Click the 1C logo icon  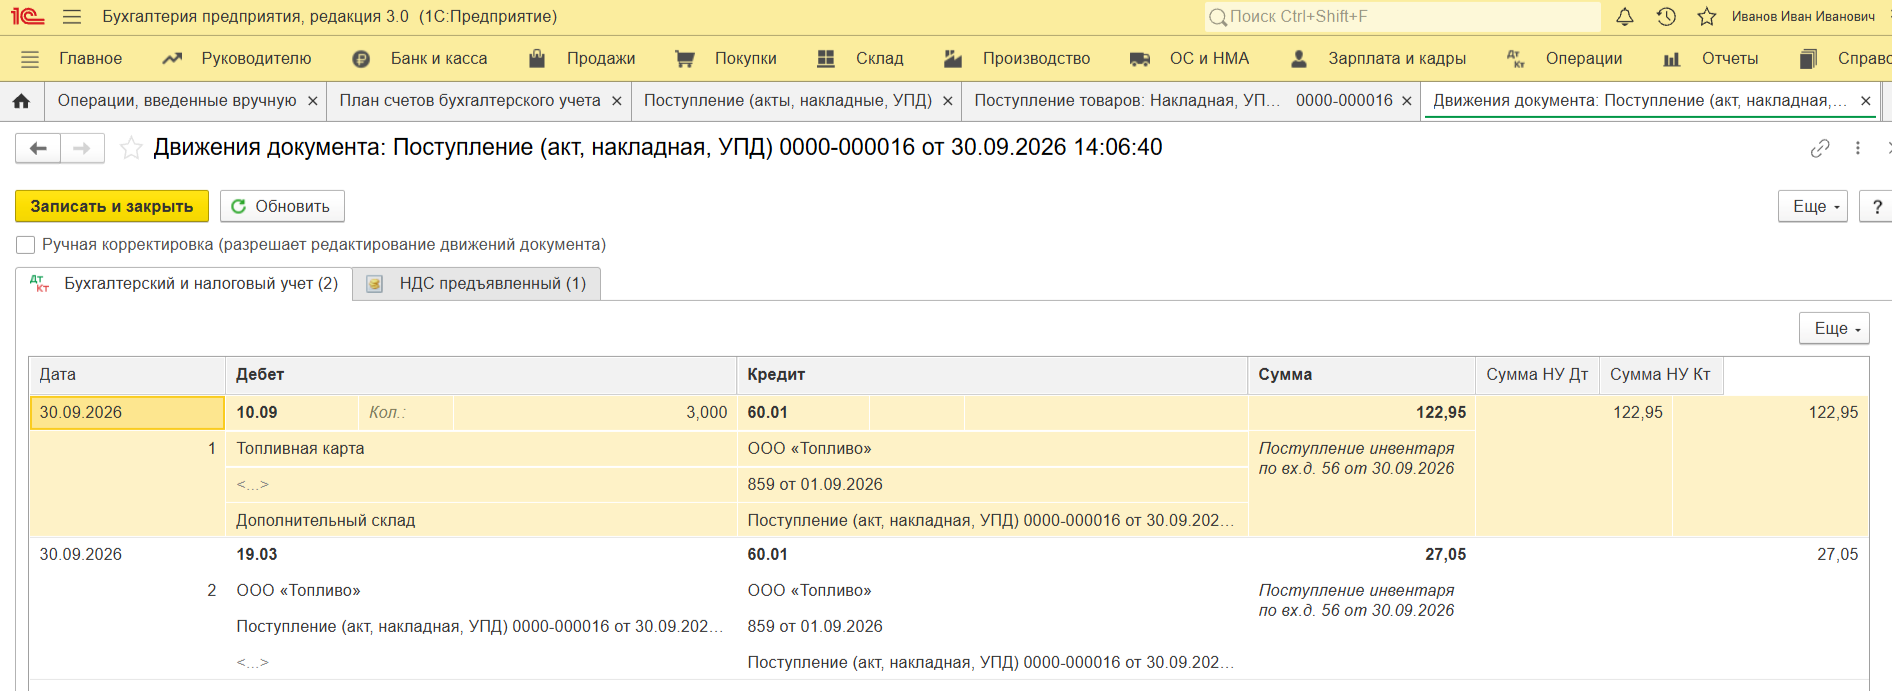28,17
